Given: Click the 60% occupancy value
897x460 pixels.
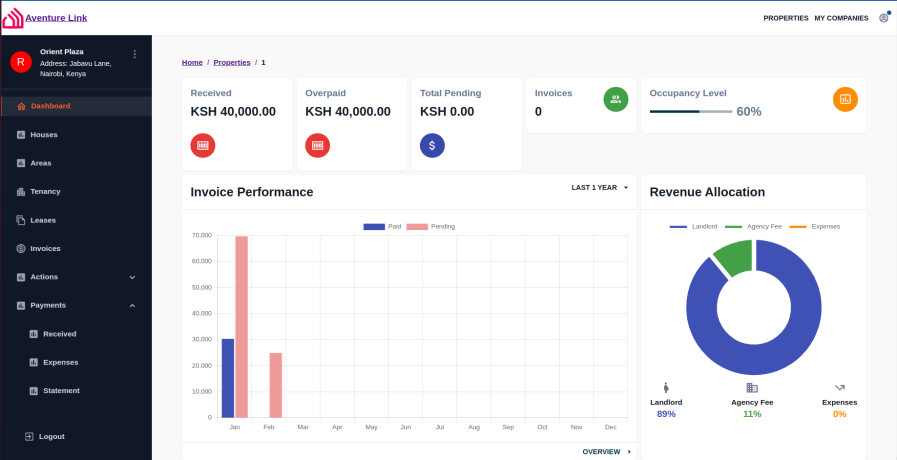Looking at the screenshot, I should (x=749, y=112).
